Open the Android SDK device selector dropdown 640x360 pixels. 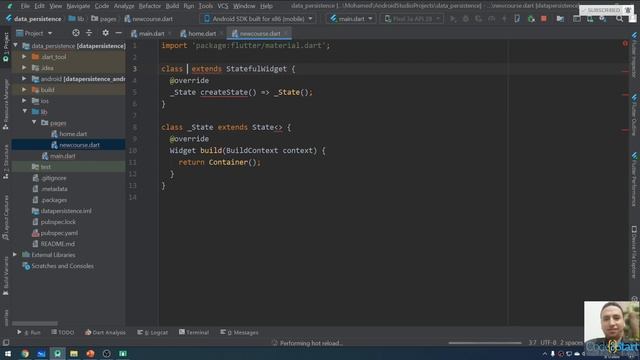point(258,19)
